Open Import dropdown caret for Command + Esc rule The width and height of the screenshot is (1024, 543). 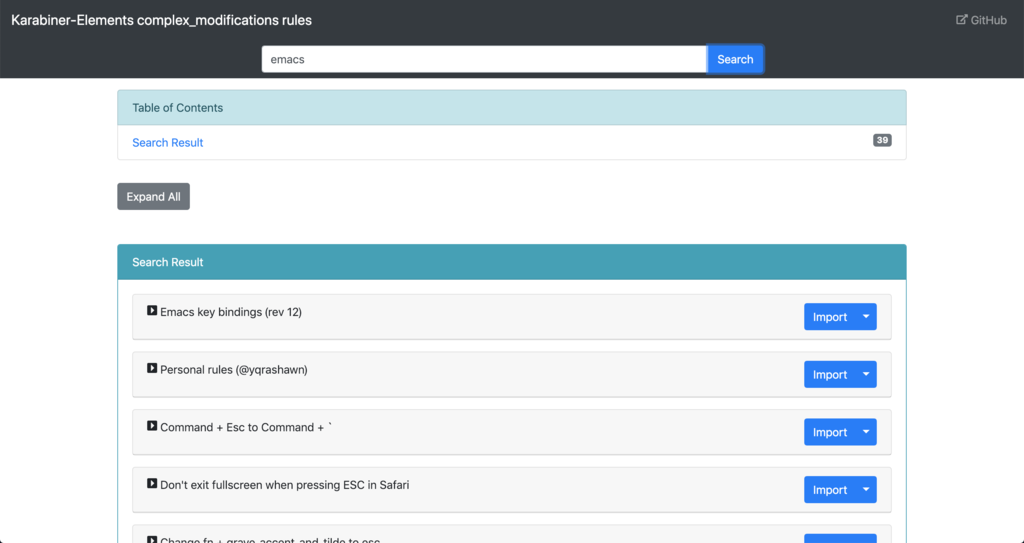point(866,432)
